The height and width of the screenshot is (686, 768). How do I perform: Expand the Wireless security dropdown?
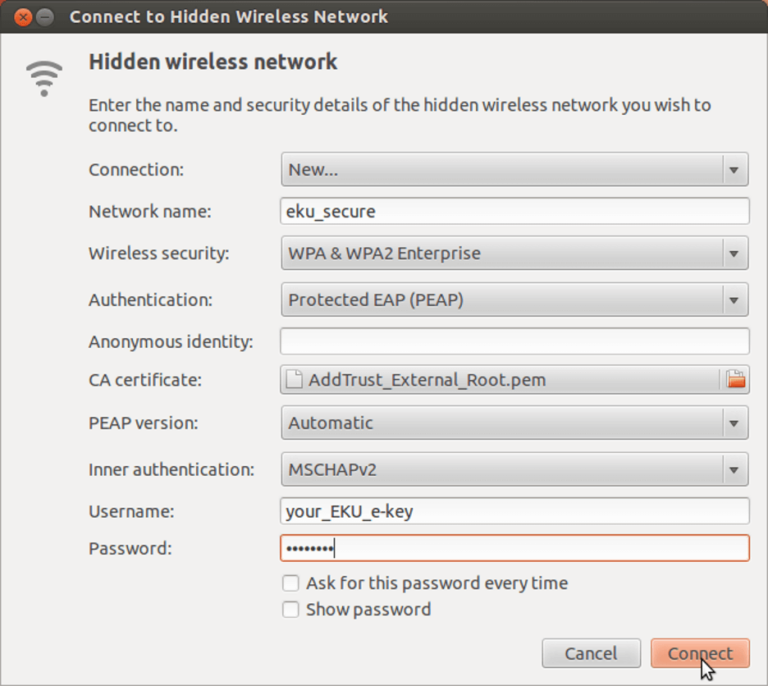[x=514, y=254]
